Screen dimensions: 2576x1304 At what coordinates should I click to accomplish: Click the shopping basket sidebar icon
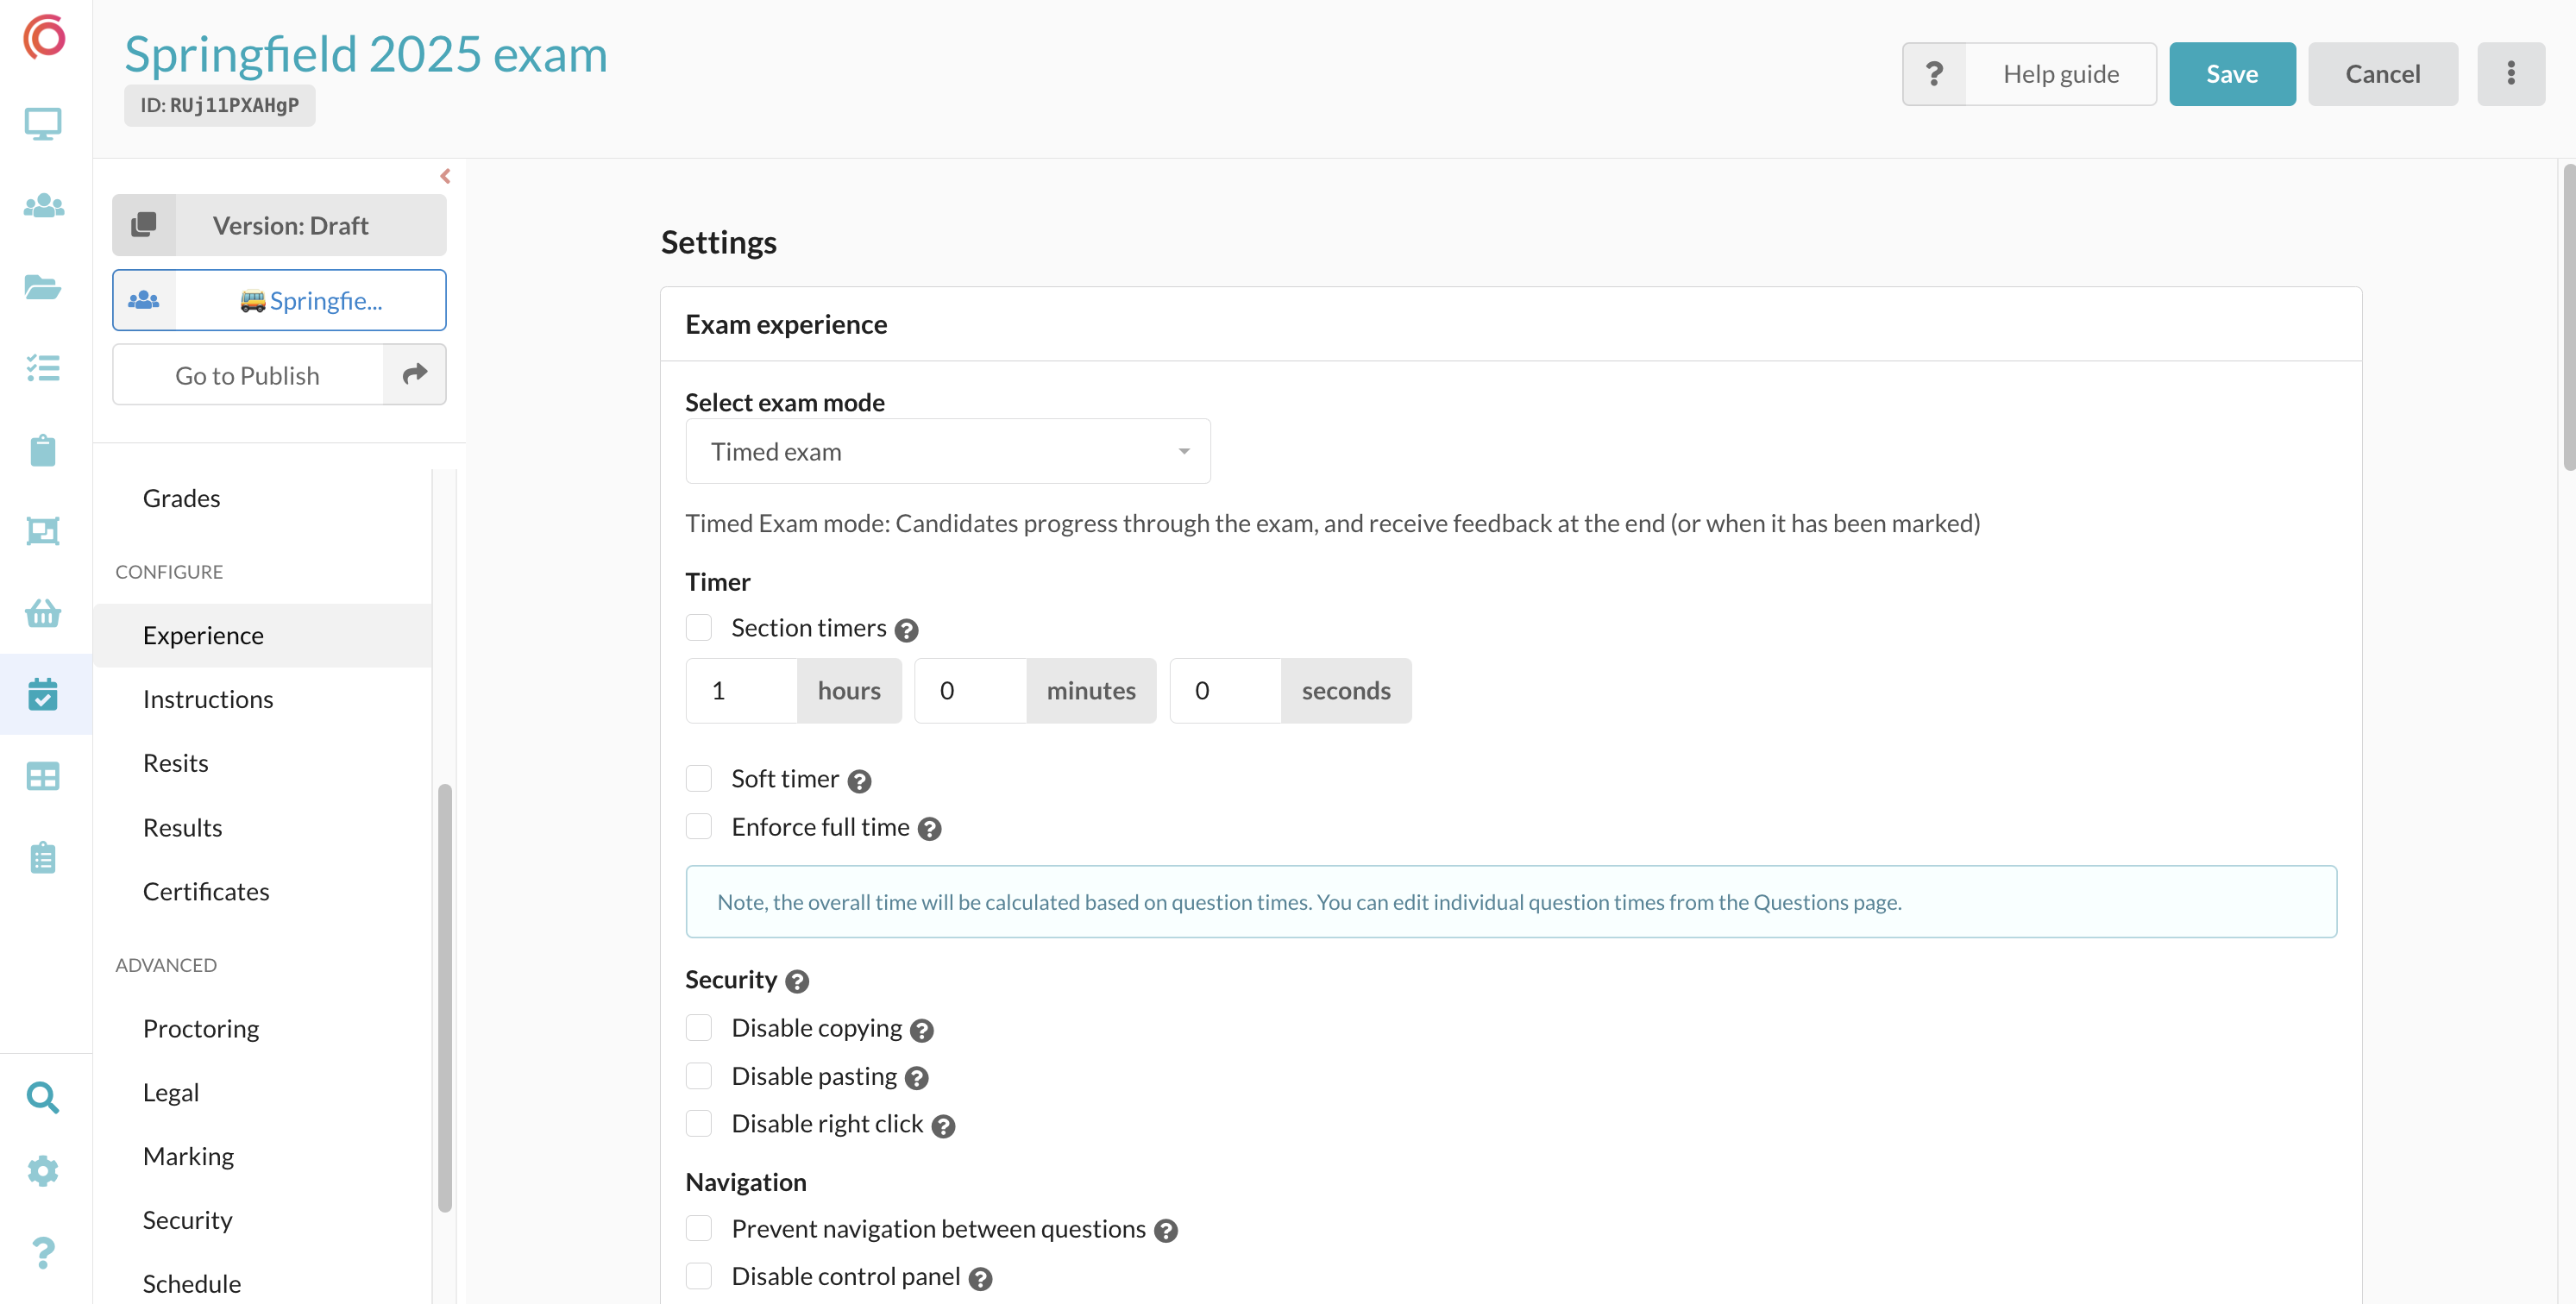point(43,613)
